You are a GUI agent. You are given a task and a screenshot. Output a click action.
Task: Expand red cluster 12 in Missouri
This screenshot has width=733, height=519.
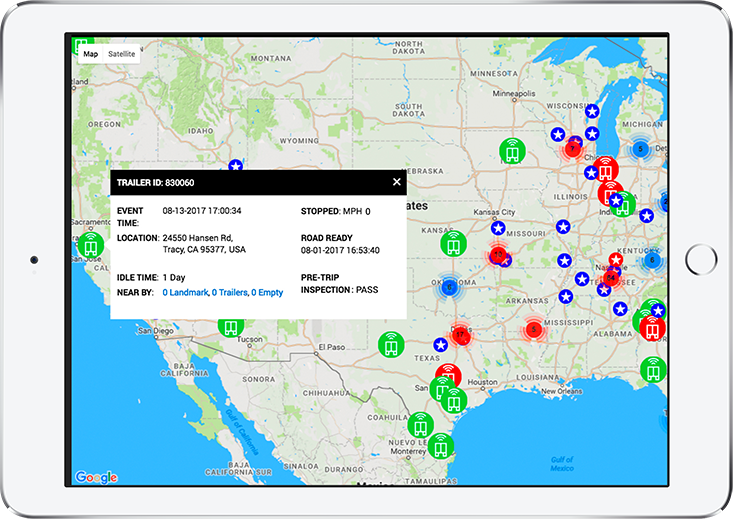tap(497, 255)
